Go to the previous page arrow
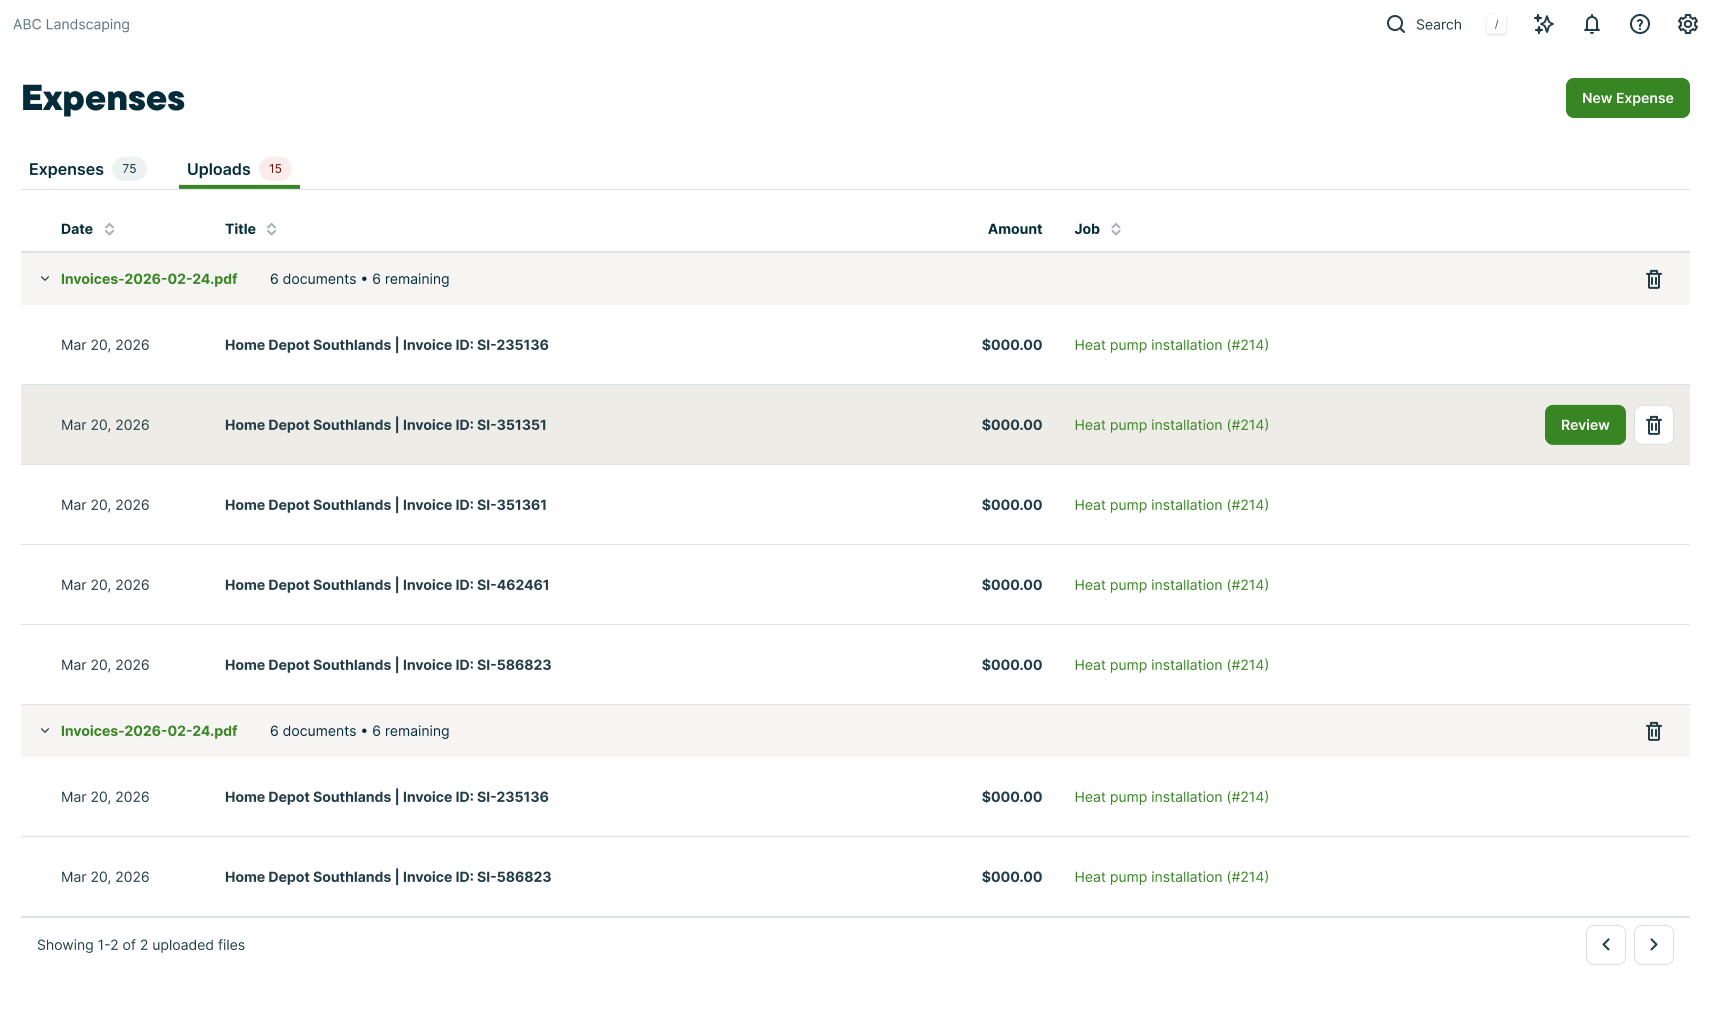1716x1024 pixels. (x=1606, y=945)
